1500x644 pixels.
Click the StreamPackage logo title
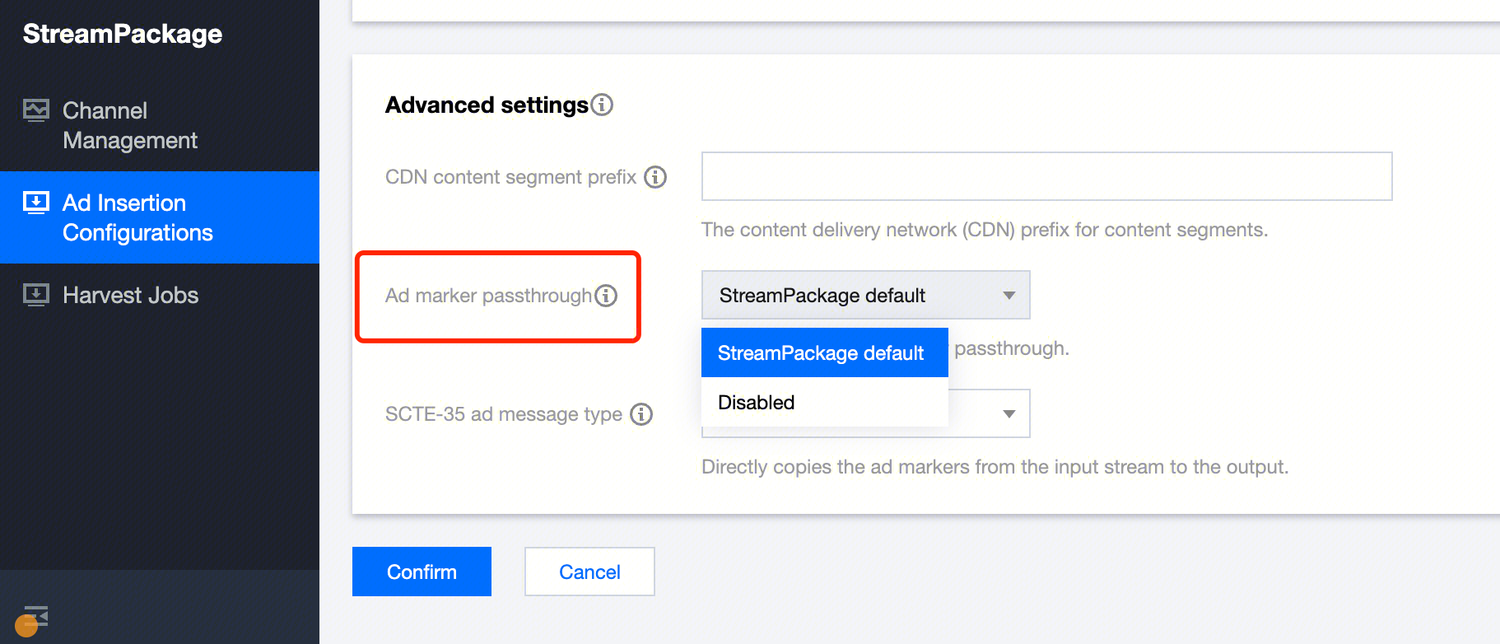point(122,34)
